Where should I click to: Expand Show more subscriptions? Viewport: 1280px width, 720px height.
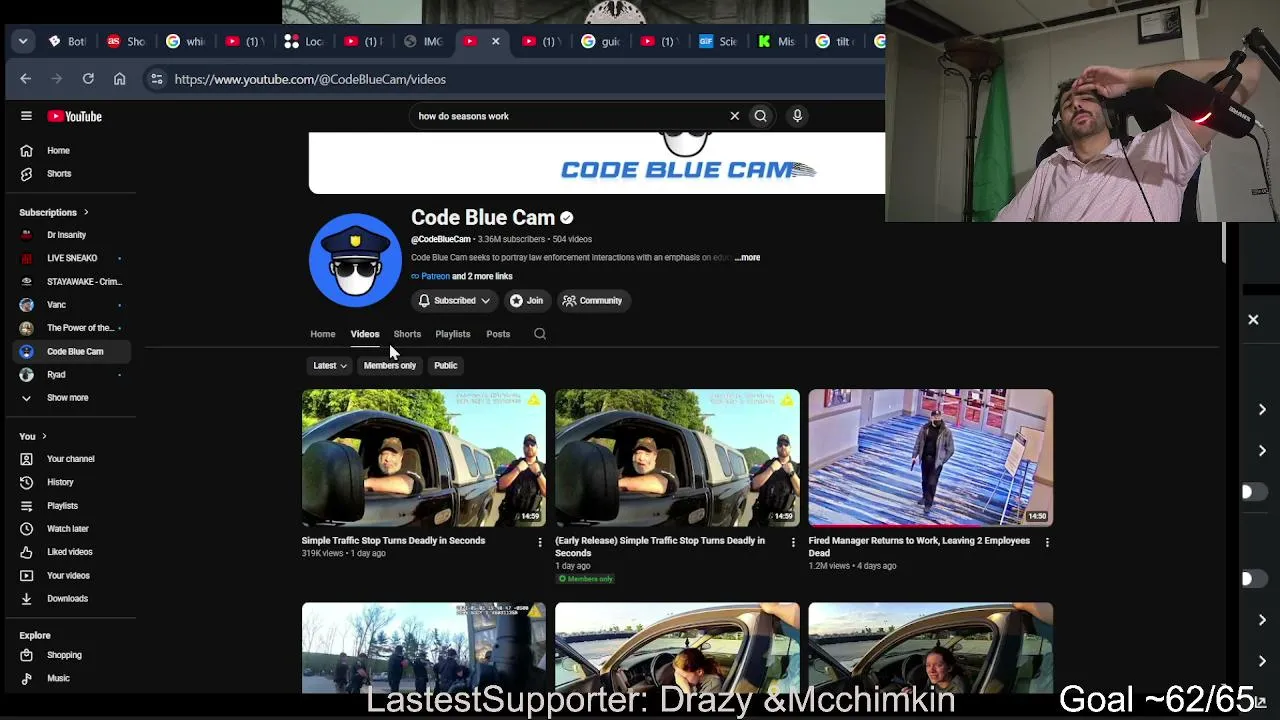67,398
